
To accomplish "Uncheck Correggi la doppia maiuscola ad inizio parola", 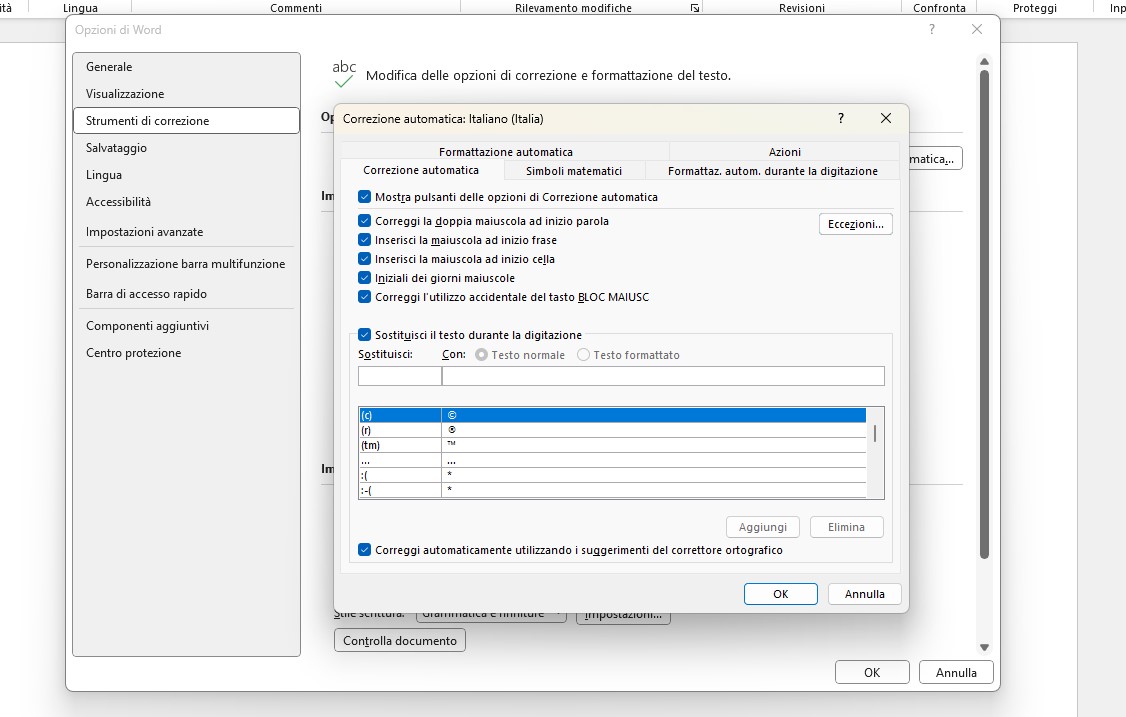I will [x=365, y=221].
